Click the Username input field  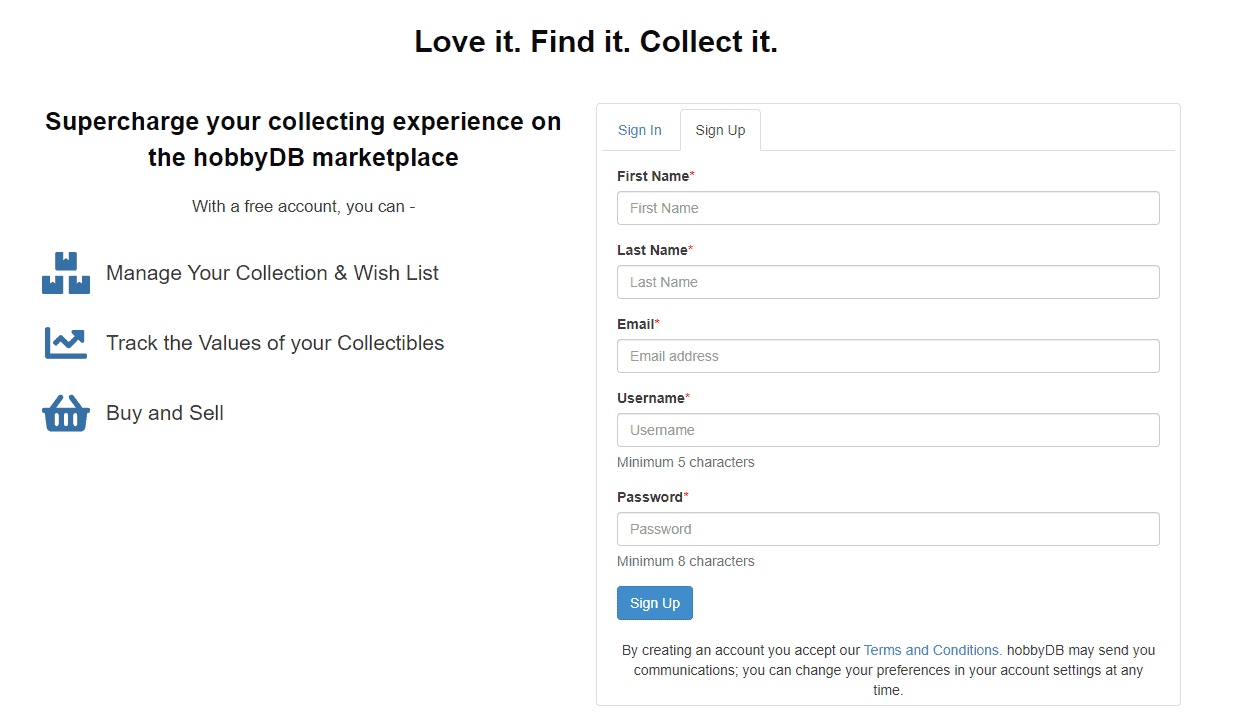(888, 429)
